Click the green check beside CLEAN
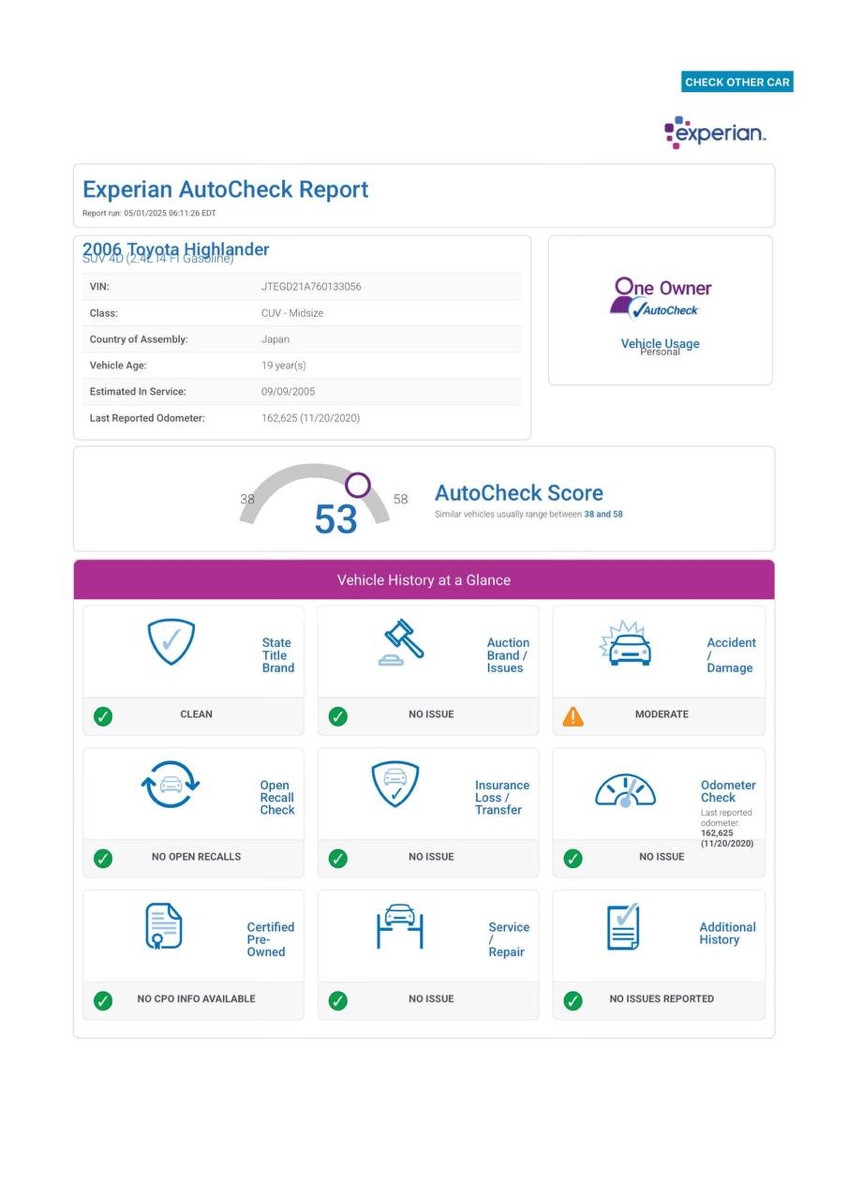This screenshot has width=848, height=1200. (103, 716)
